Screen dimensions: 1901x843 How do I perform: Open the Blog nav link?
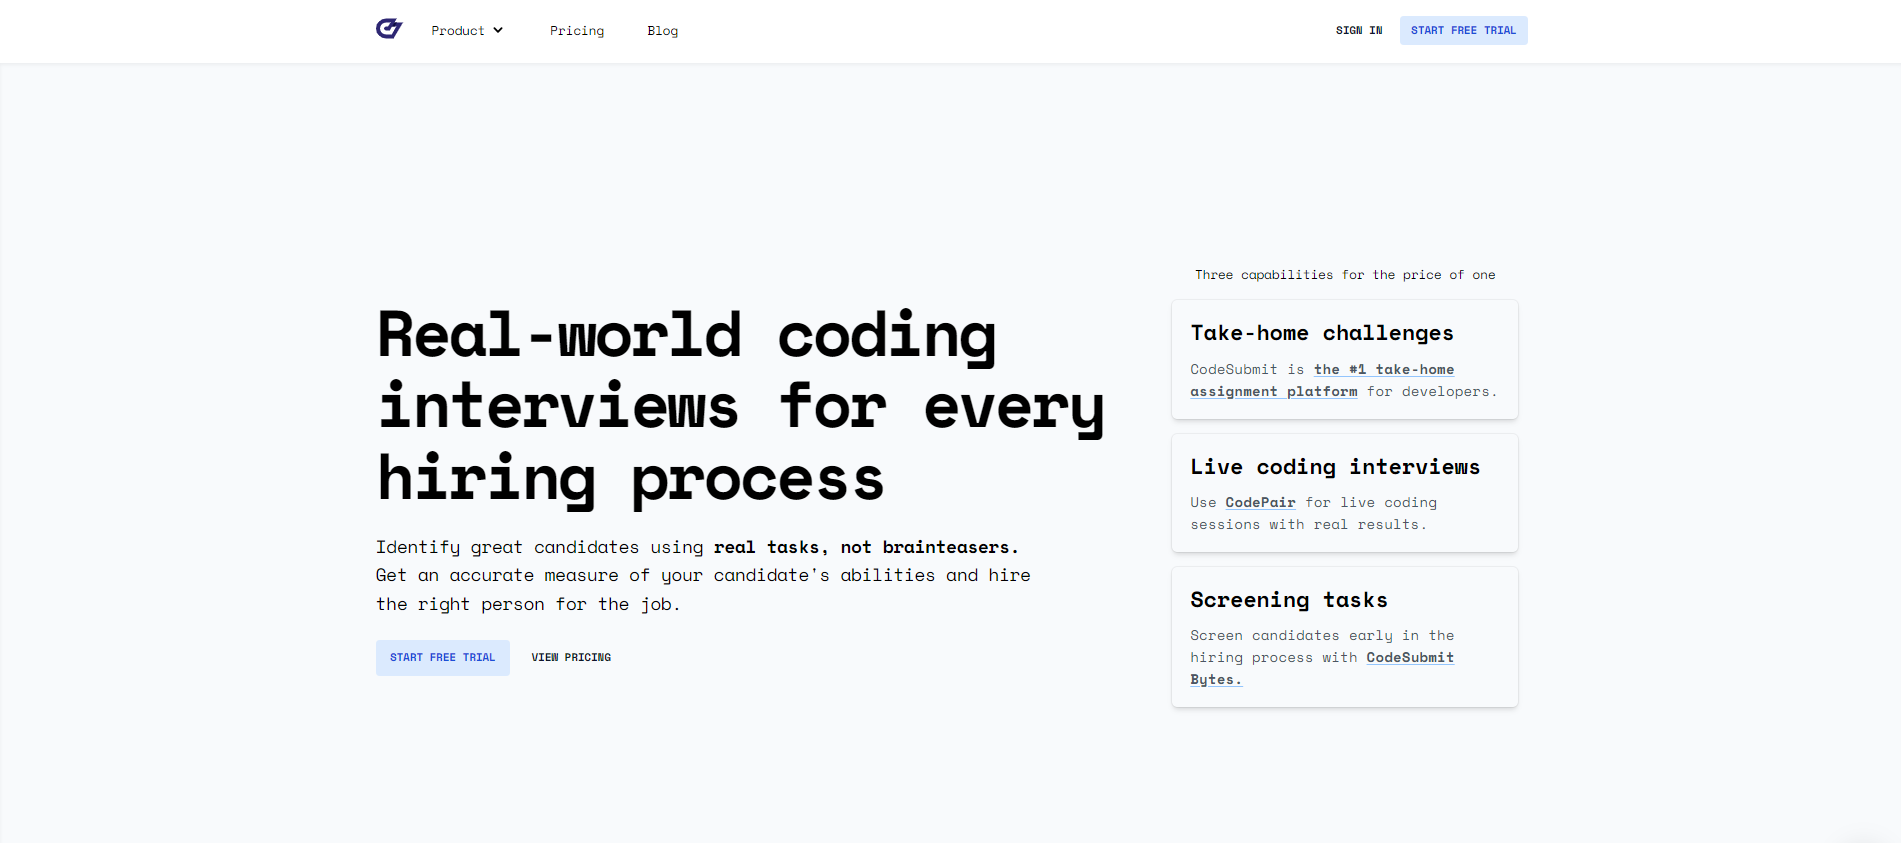[x=662, y=31]
